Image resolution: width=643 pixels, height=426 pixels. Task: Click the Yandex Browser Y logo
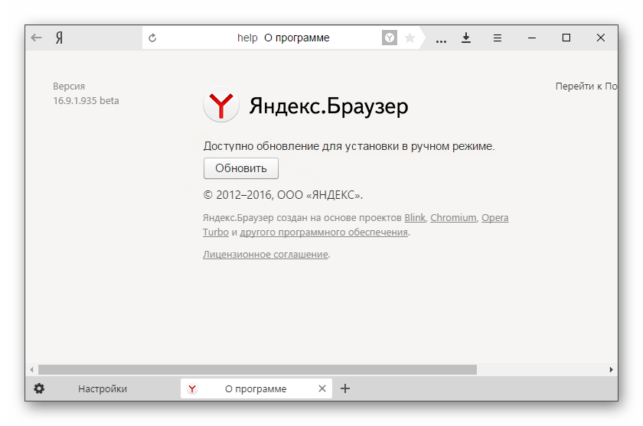point(221,105)
